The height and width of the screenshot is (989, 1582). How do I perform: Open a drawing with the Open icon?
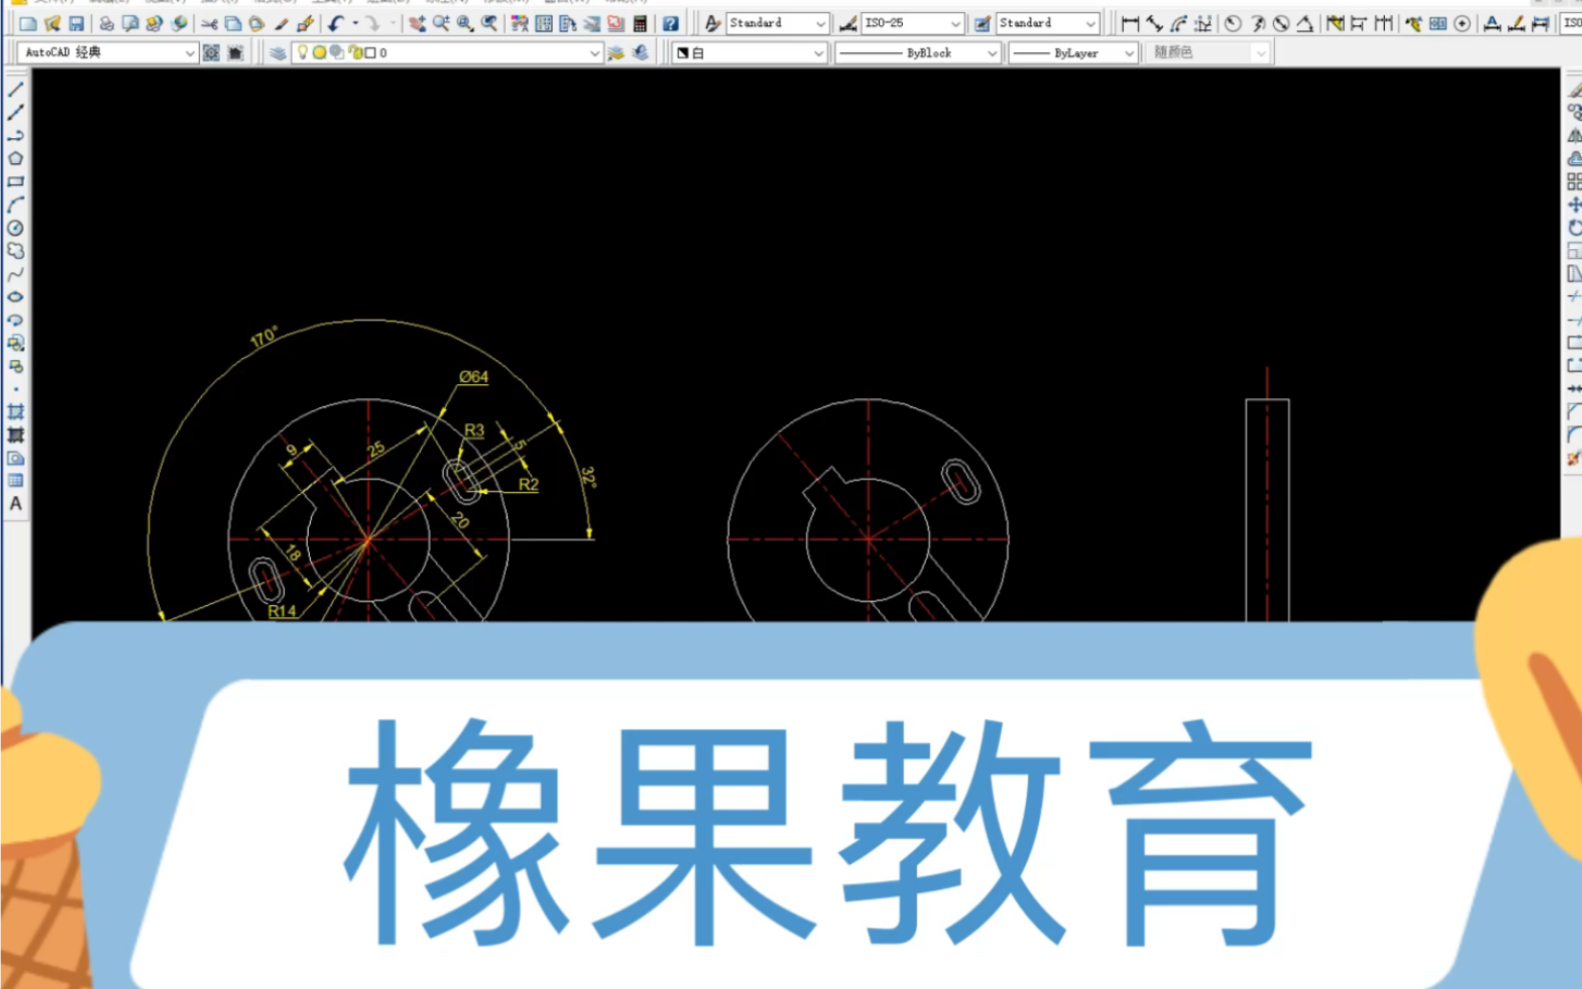click(x=52, y=23)
